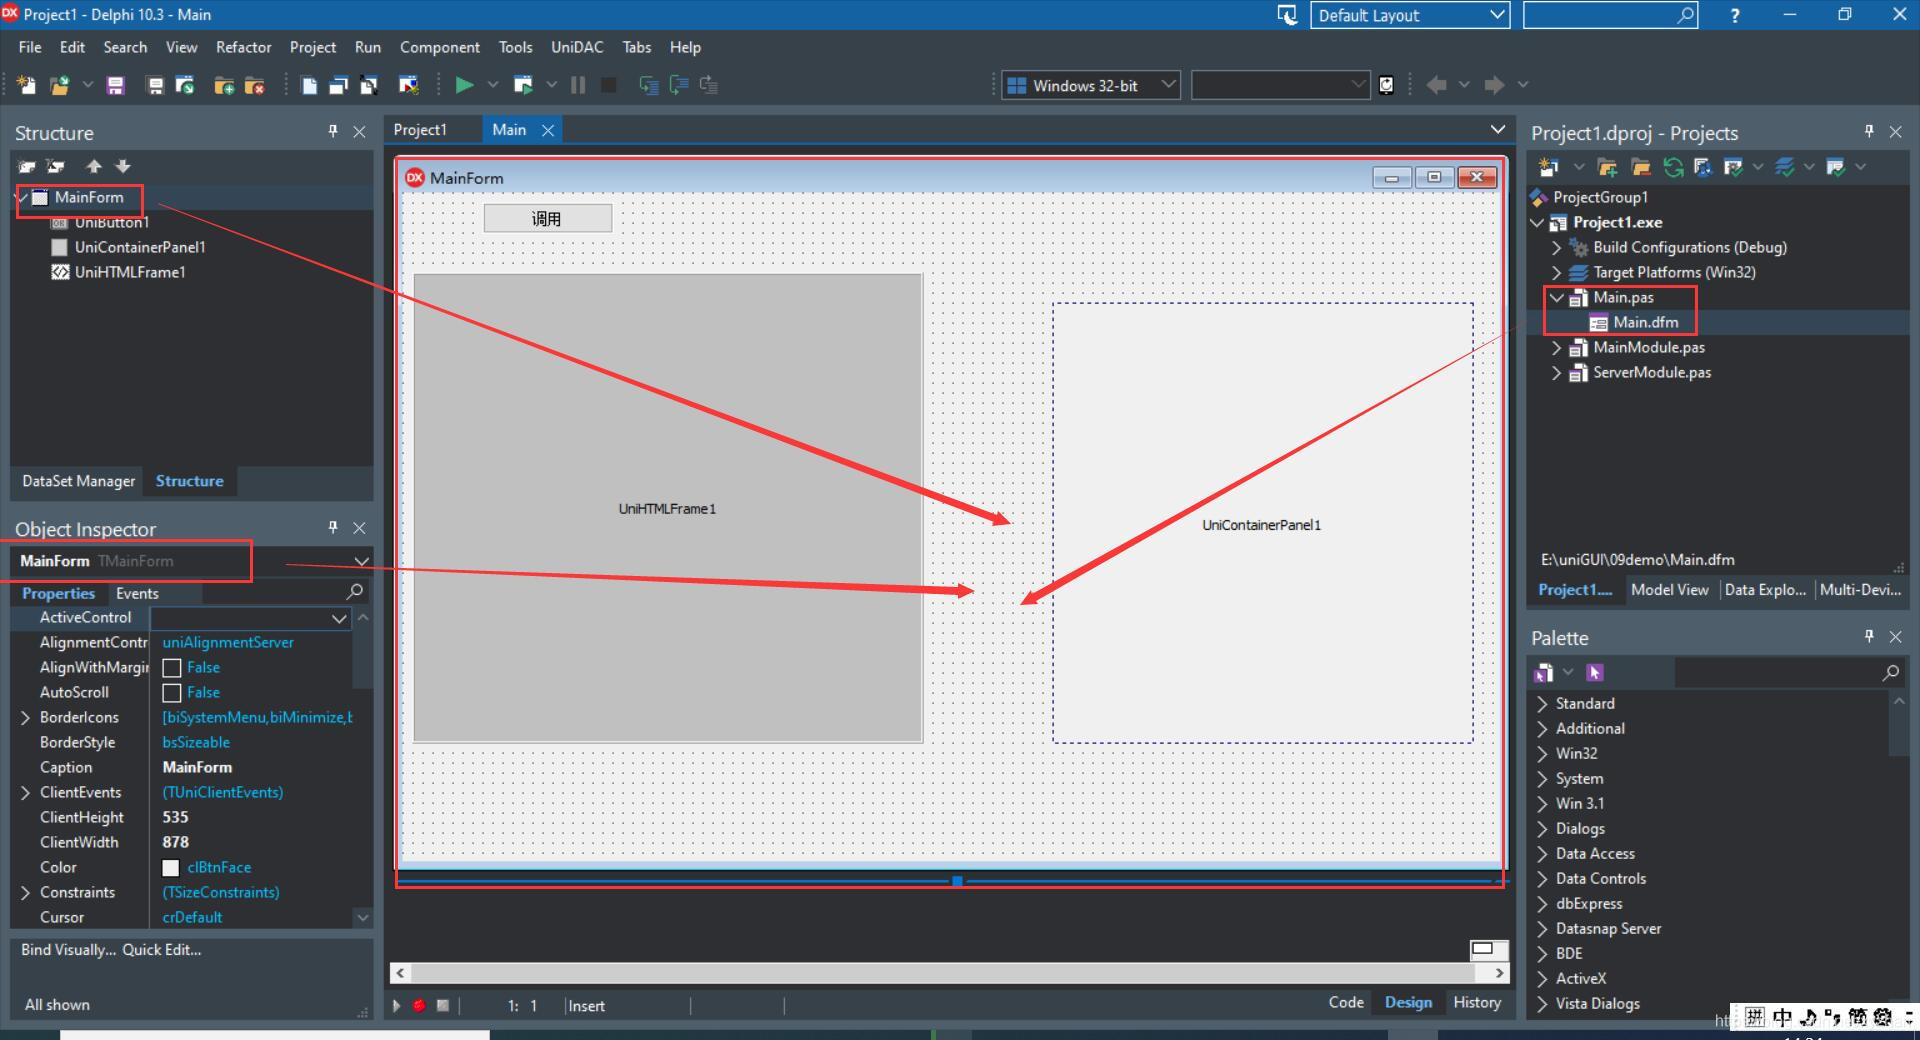
Task: Select UniContainerPanel1 in Structure tree
Action: (139, 247)
